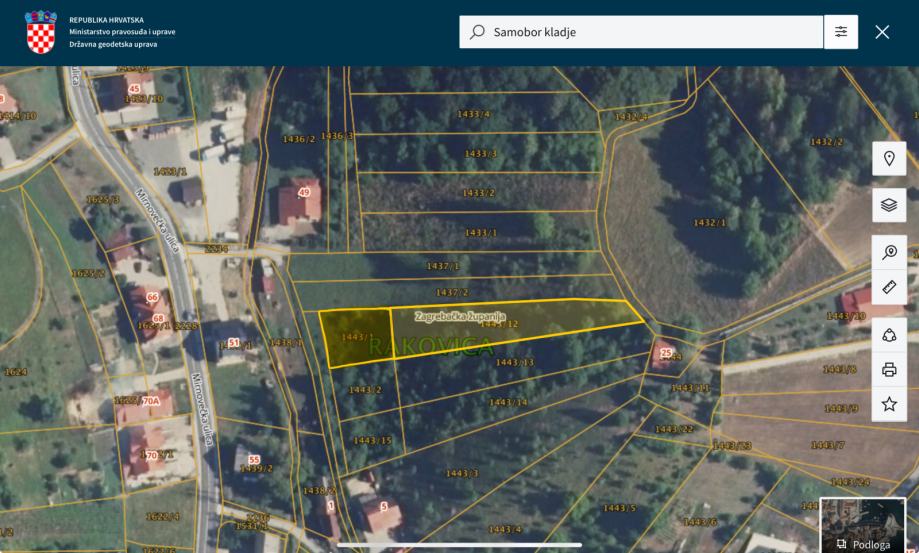Select parcel 1437/1
919x553 pixels.
443,267
